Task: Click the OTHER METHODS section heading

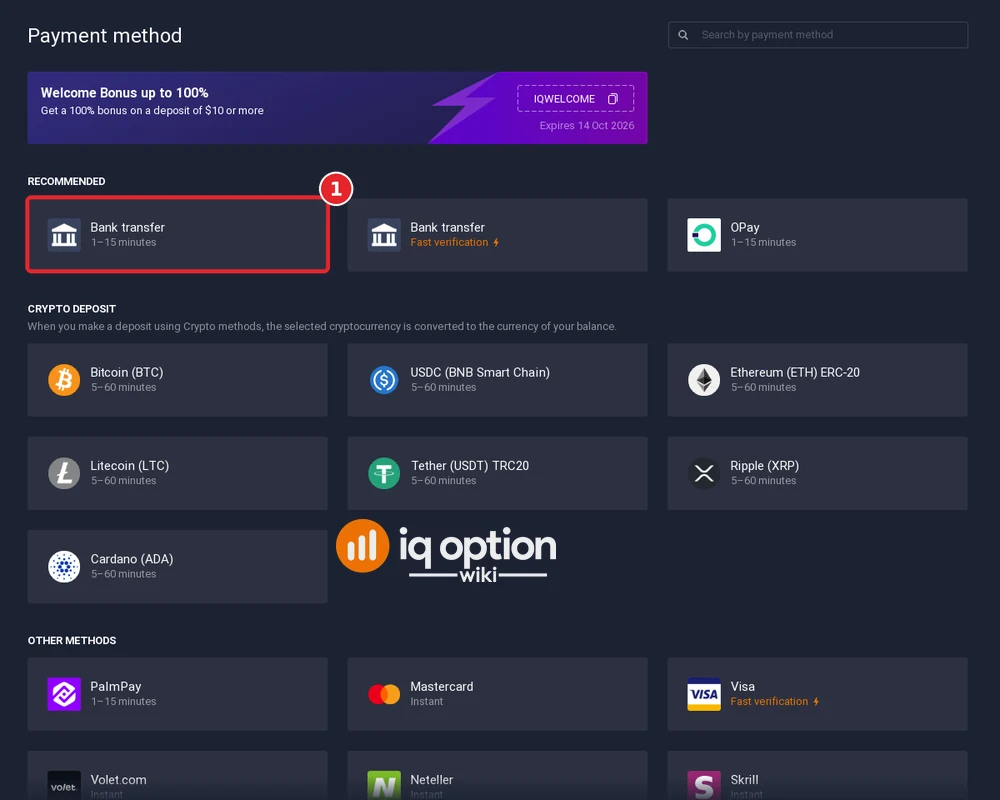Action: pos(71,641)
